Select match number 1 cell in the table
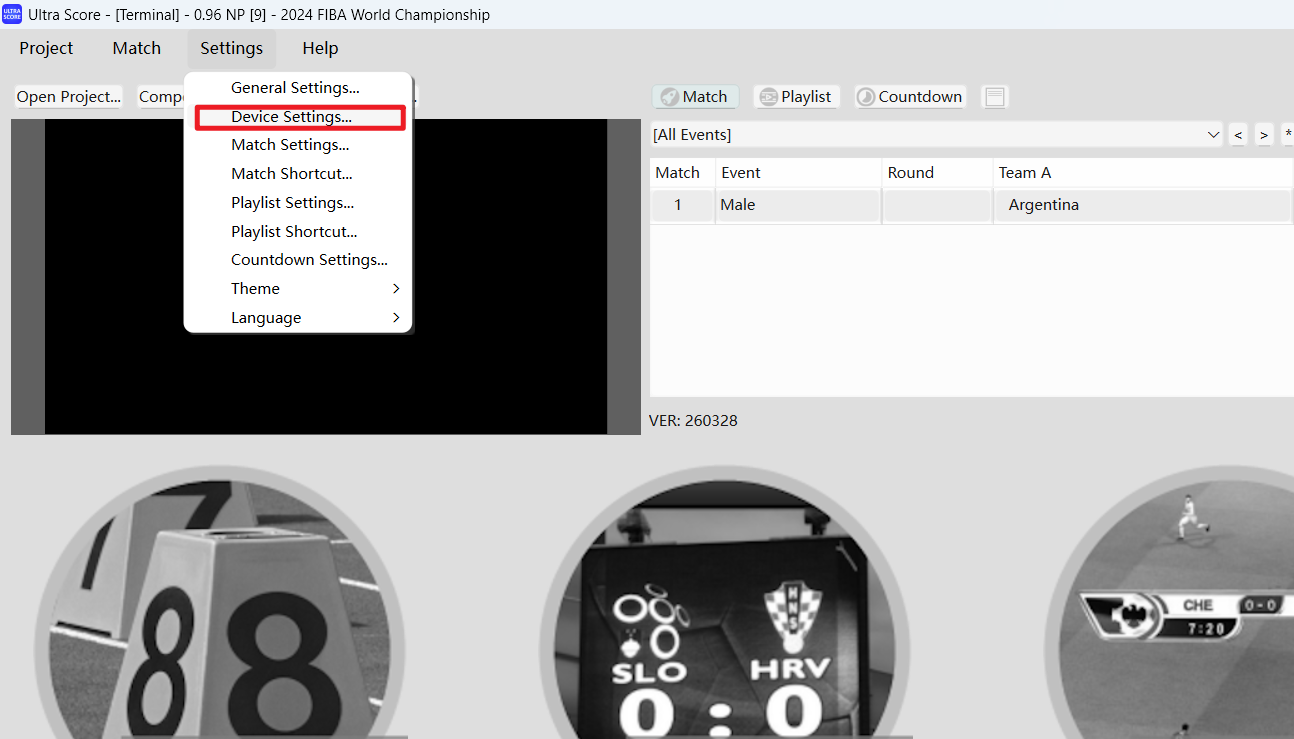1294x739 pixels. pyautogui.click(x=682, y=206)
